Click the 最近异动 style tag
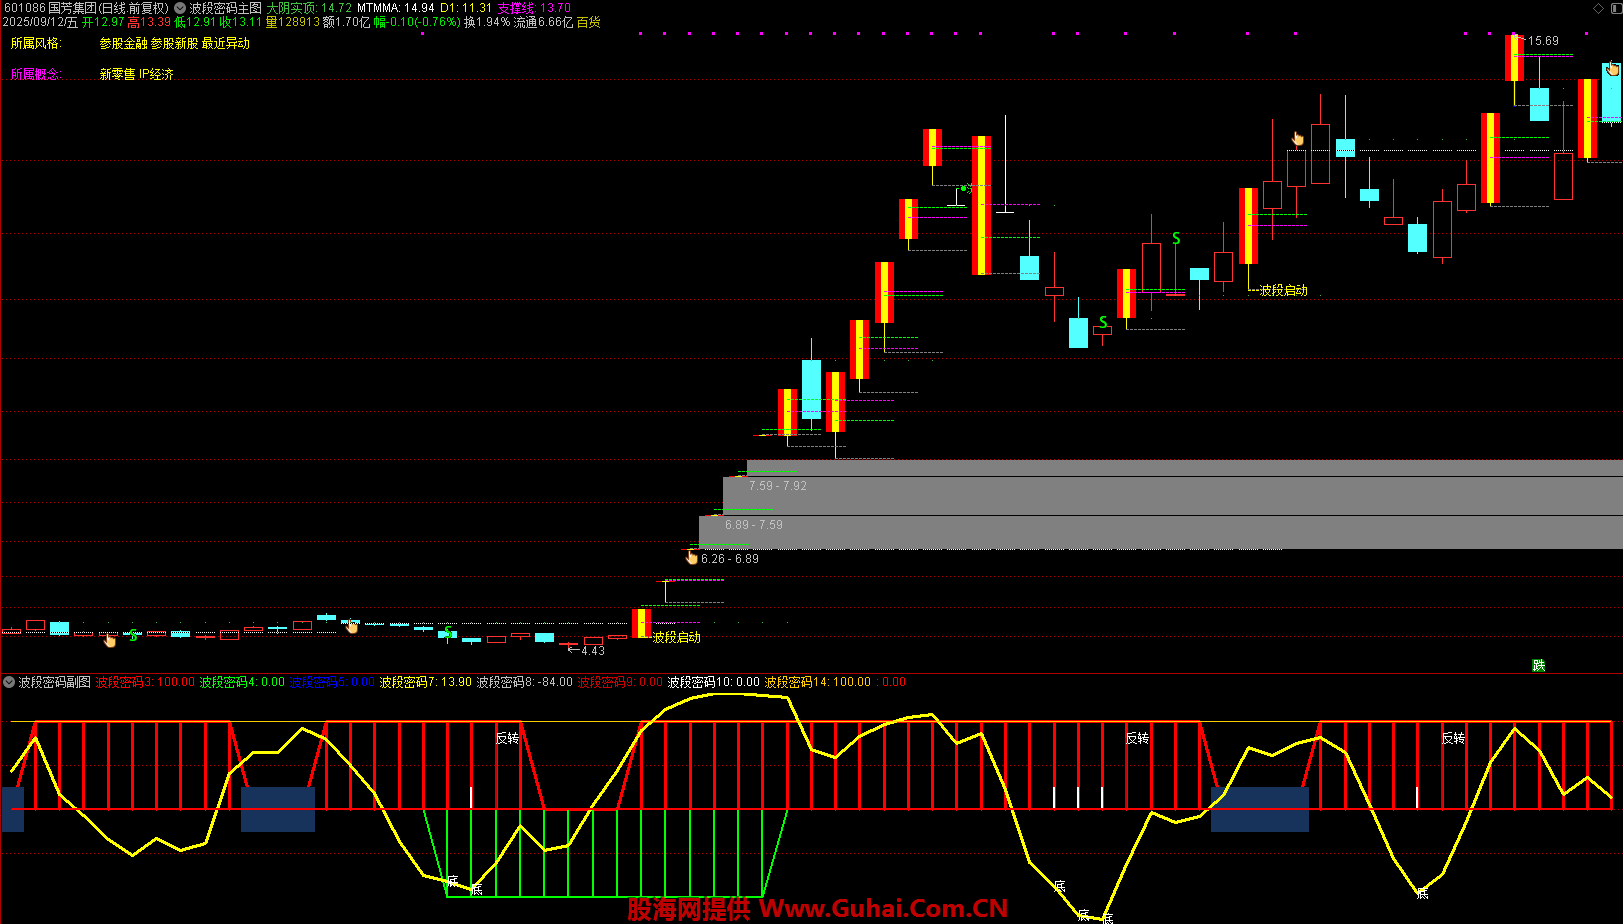 pyautogui.click(x=226, y=43)
